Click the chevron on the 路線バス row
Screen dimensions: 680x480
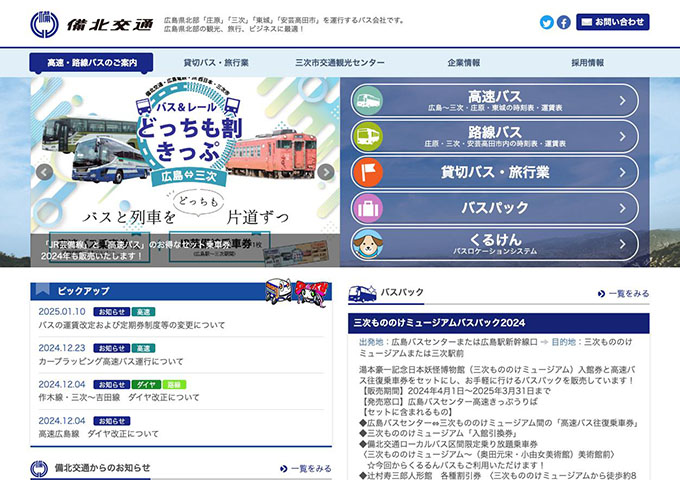point(622,137)
